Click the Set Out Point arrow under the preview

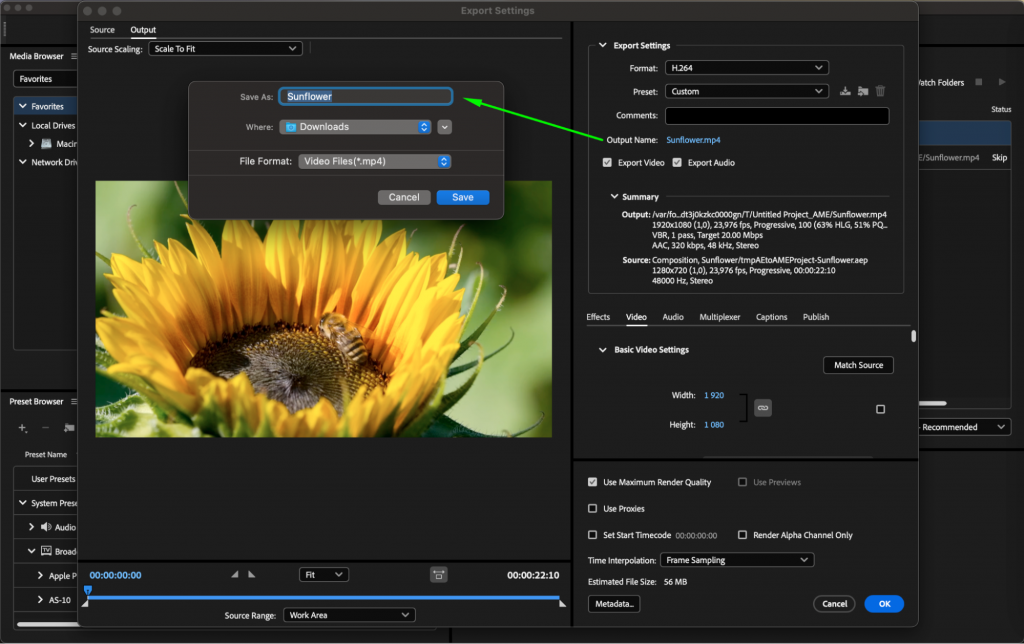point(252,574)
